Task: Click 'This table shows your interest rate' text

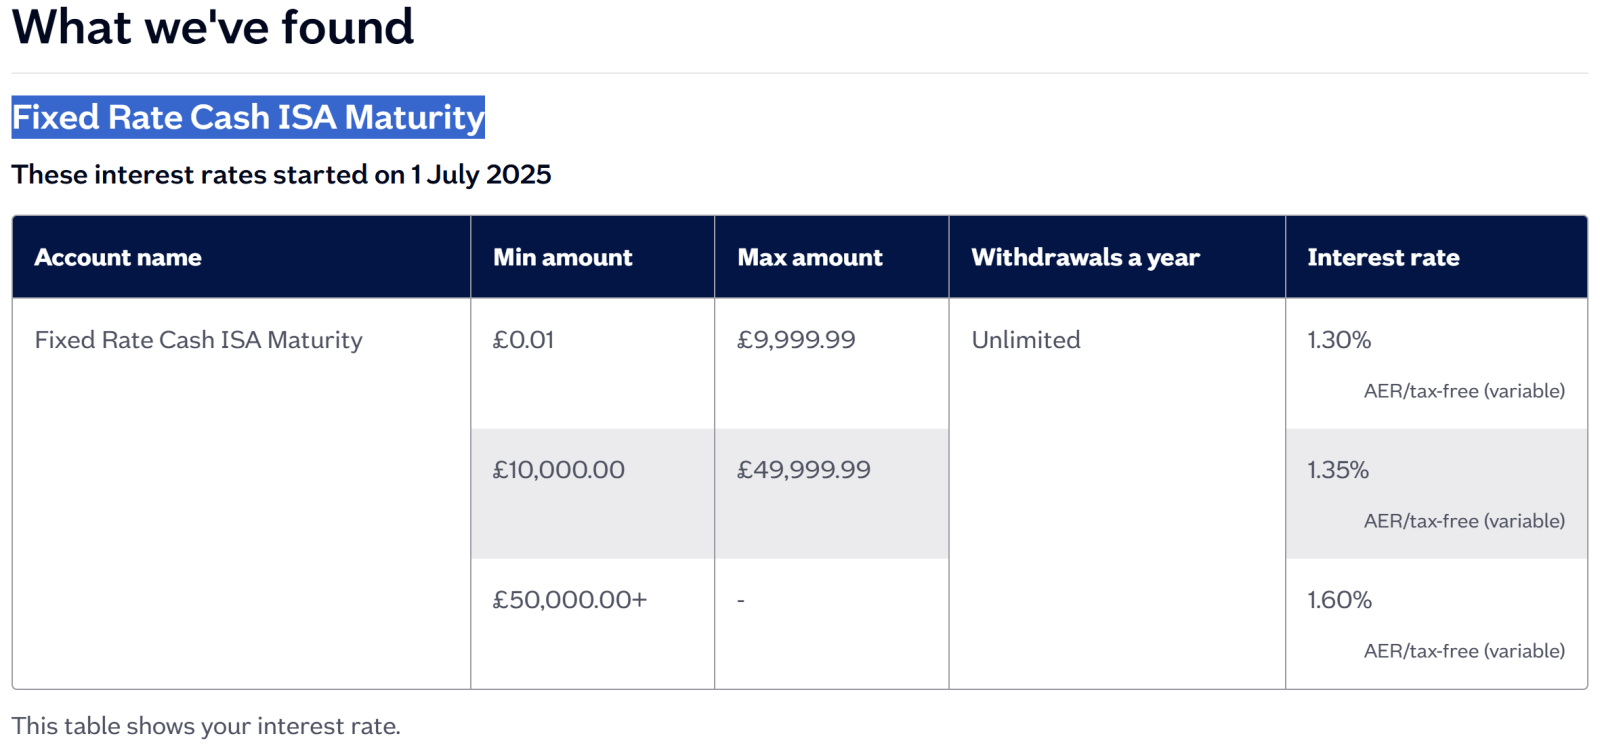Action: pyautogui.click(x=206, y=726)
